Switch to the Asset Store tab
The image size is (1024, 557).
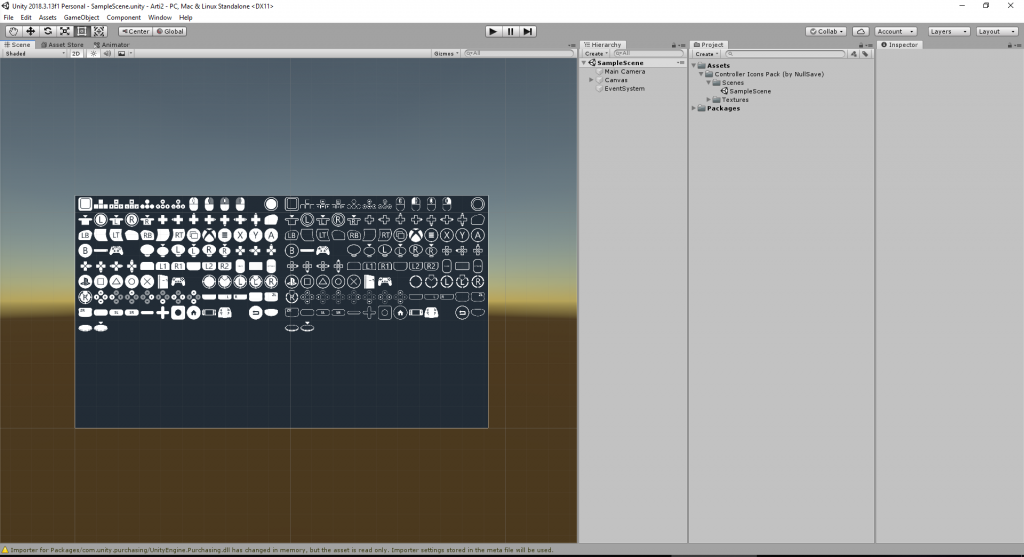coord(62,45)
